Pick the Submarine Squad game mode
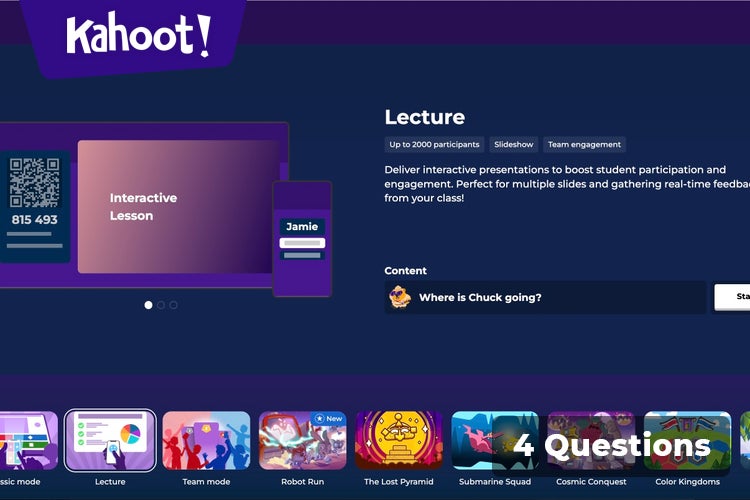 point(495,440)
